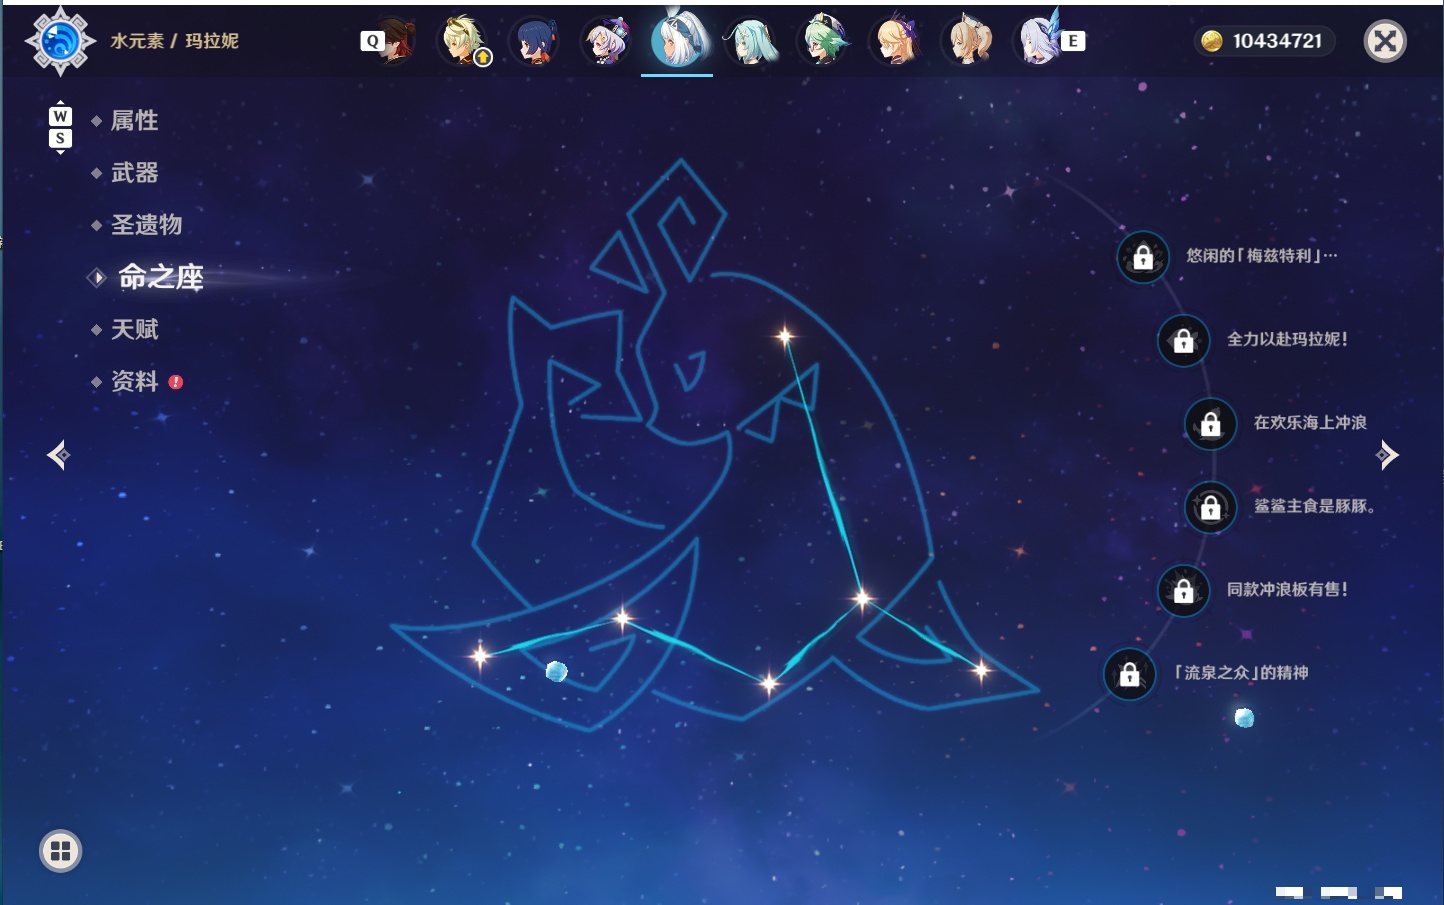Click the W/S navigation key indicator
Screen dimensions: 1444x905
[x=60, y=127]
